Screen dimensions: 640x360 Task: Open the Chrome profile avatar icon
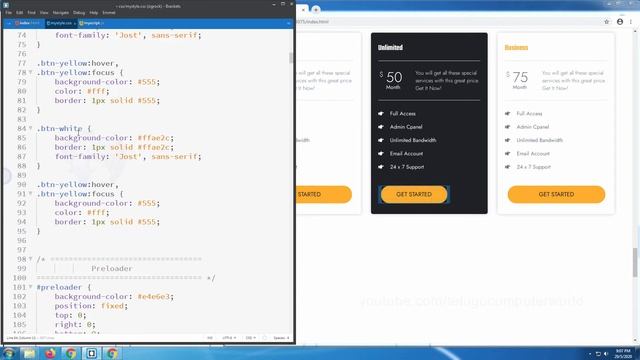[x=620, y=22]
